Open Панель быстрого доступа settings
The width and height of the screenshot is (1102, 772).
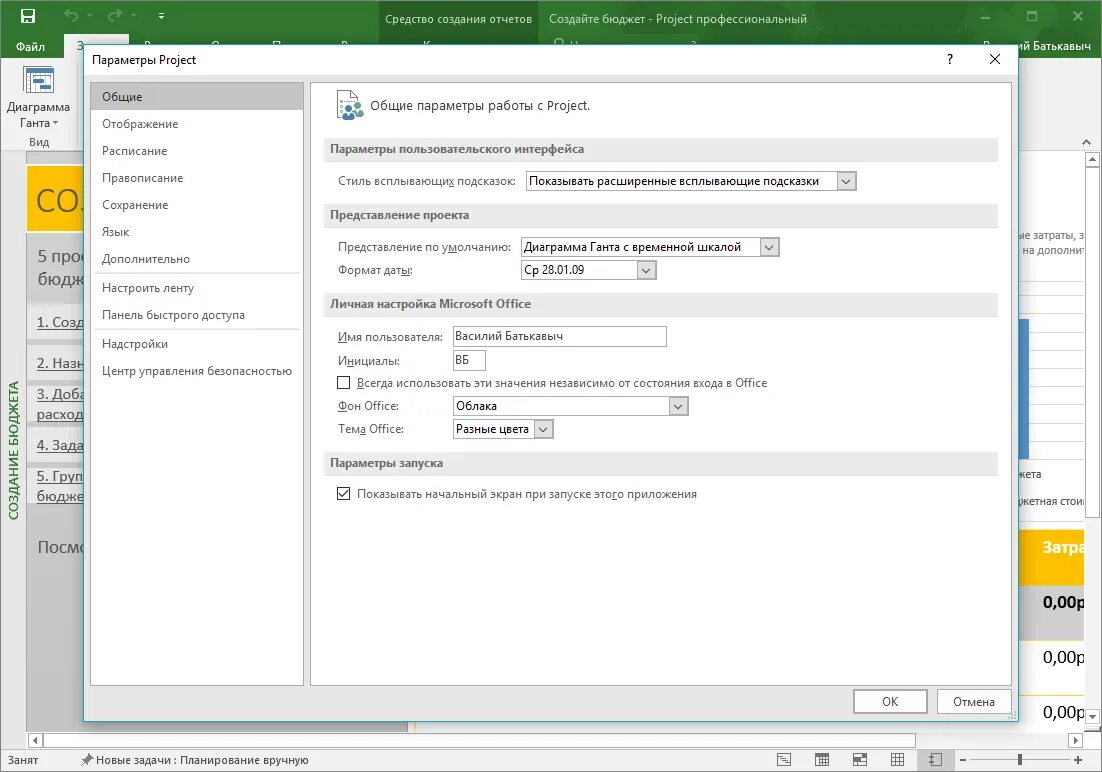[197, 315]
